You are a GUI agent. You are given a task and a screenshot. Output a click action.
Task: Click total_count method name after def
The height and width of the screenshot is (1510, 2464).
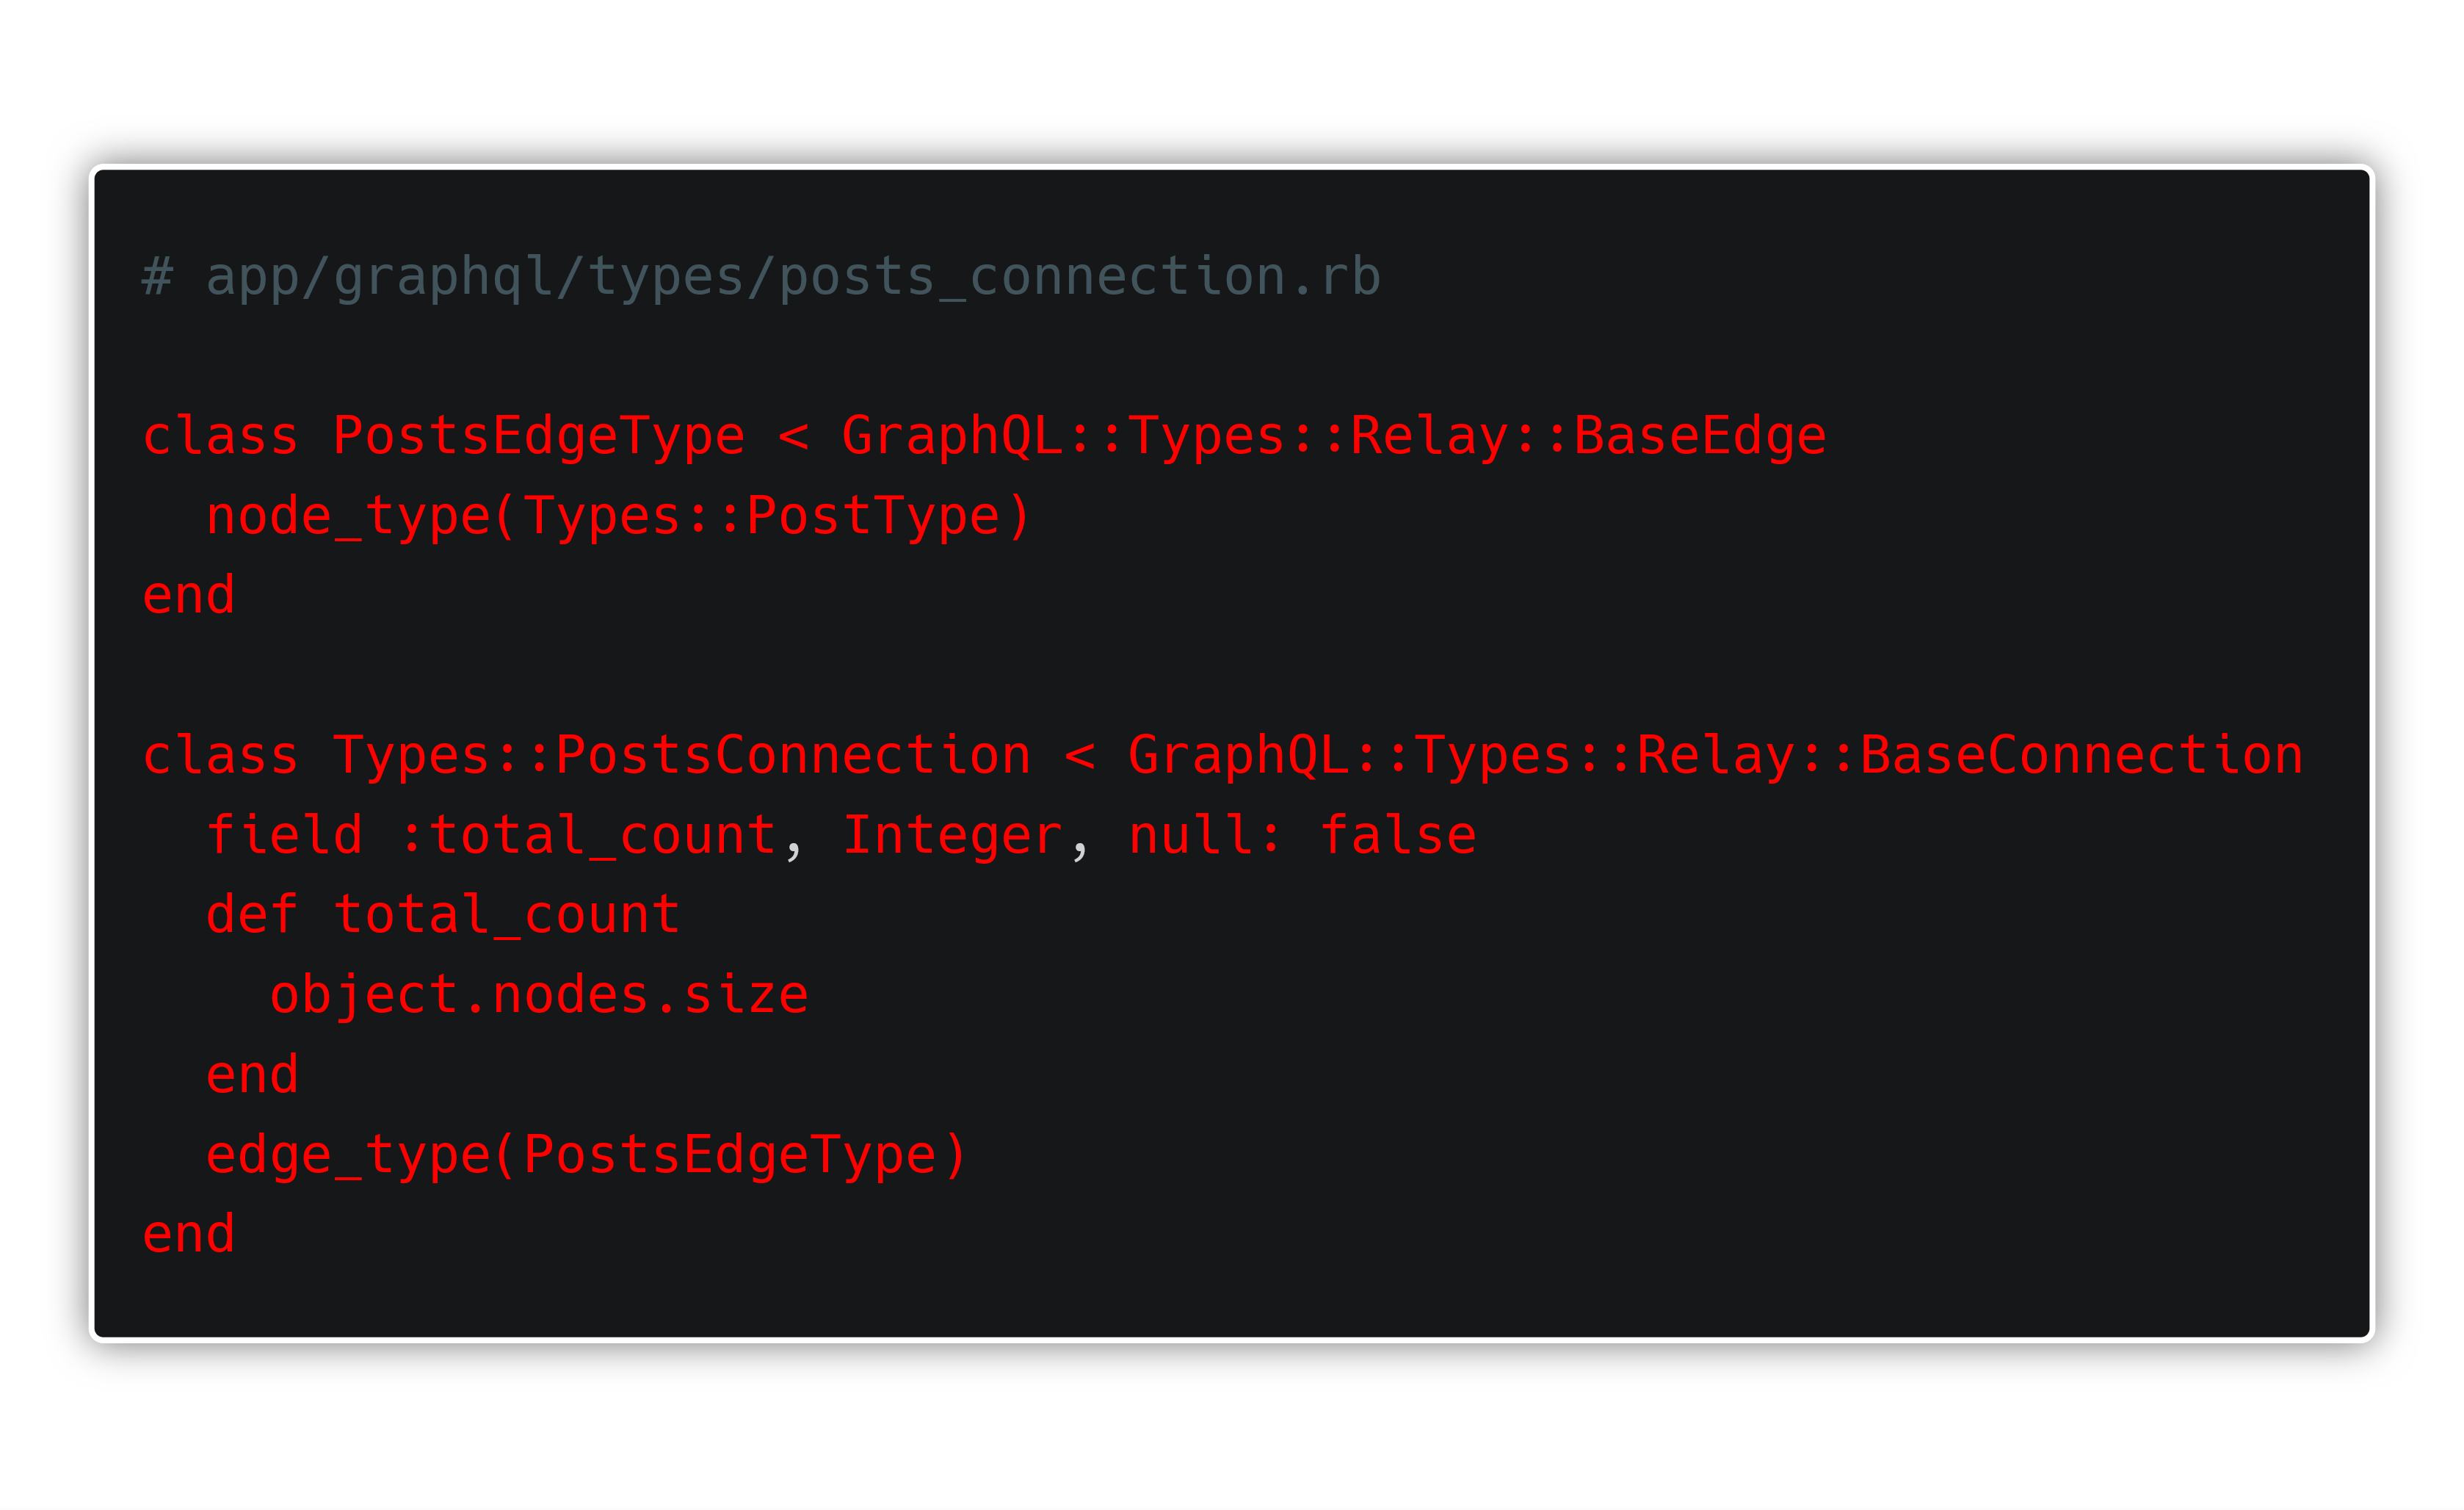[x=507, y=916]
